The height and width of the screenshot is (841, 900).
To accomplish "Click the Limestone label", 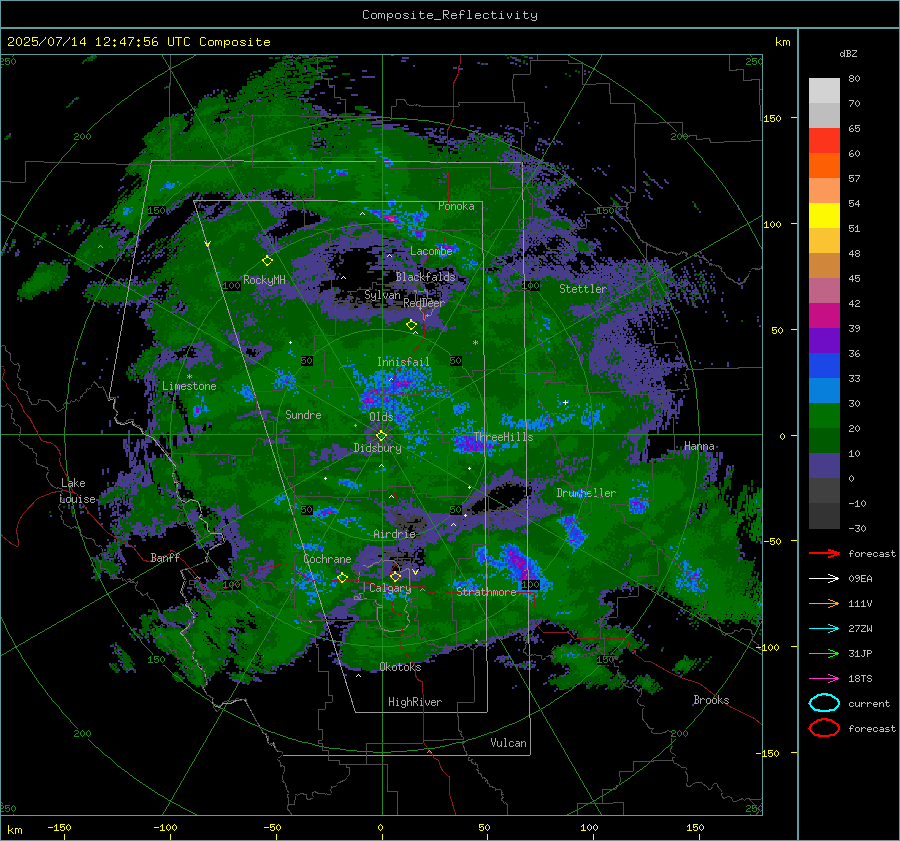I will 189,386.
